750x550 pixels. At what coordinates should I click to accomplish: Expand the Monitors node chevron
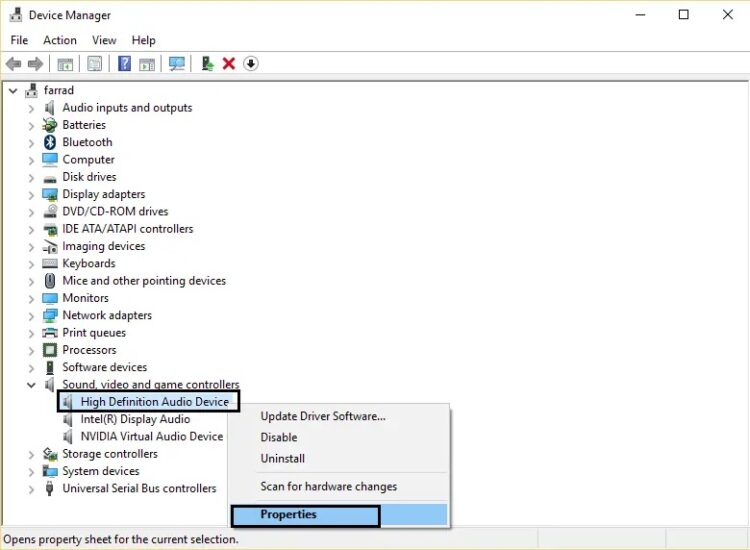[x=32, y=299]
